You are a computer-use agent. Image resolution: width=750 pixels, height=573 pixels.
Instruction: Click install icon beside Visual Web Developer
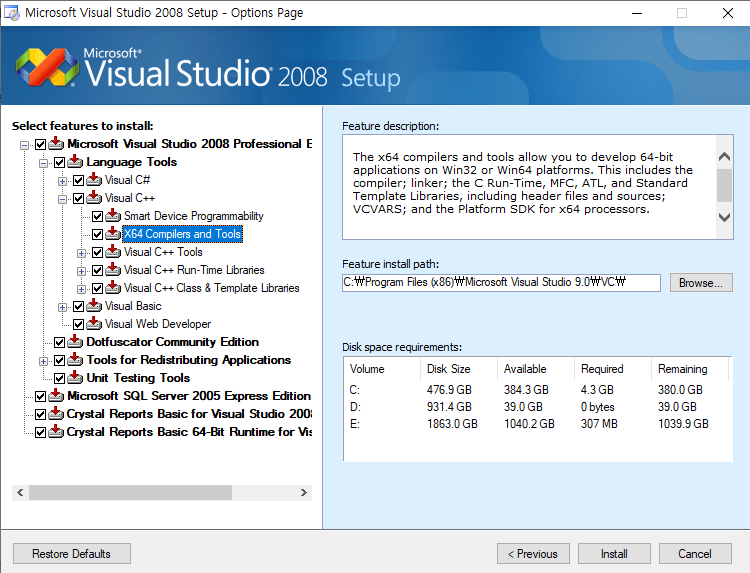(x=94, y=323)
